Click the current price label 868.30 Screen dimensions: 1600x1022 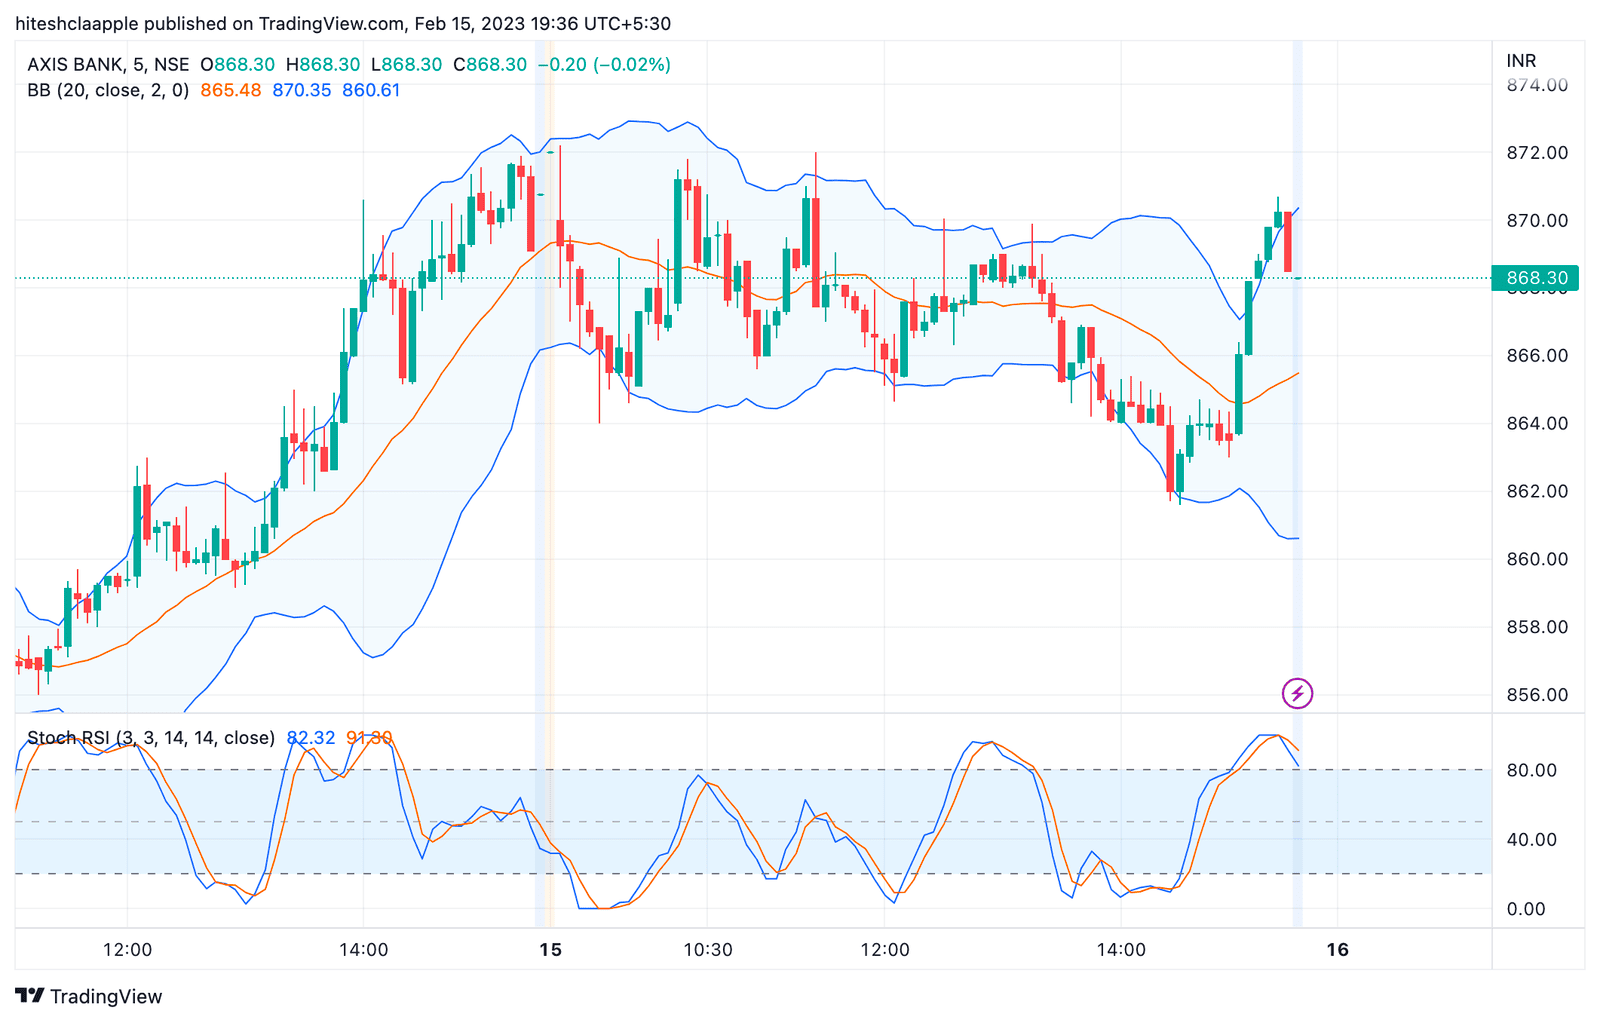[1535, 278]
